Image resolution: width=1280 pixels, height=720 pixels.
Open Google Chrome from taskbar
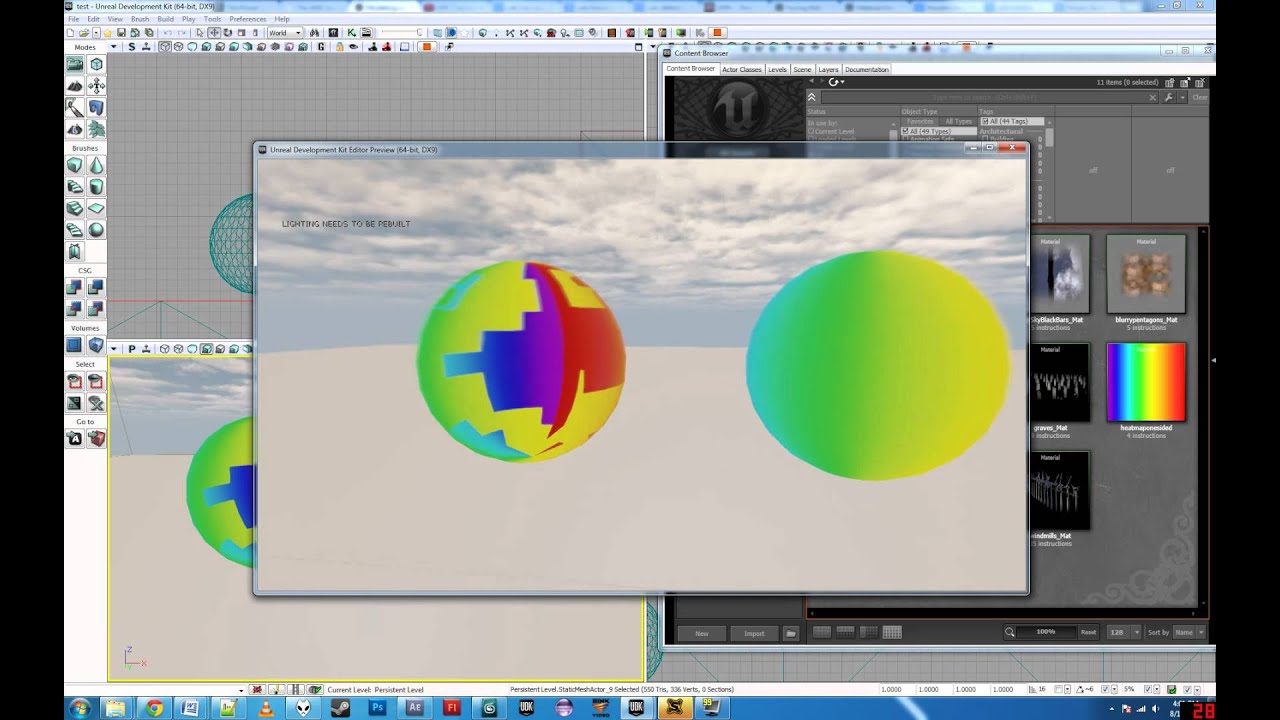coord(154,708)
